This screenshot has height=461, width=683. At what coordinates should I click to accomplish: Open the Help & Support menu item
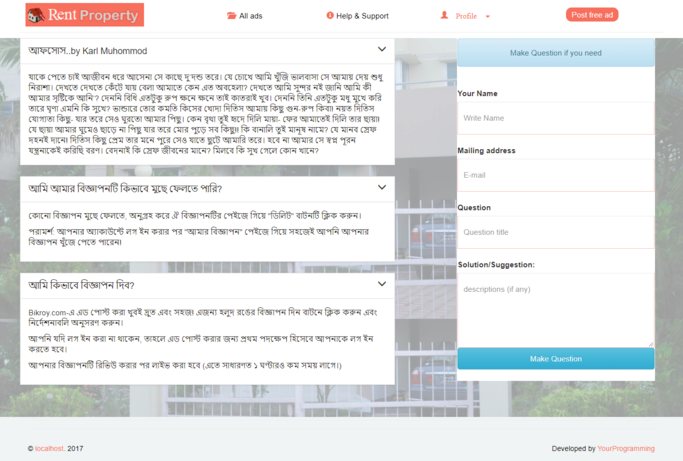coord(362,16)
